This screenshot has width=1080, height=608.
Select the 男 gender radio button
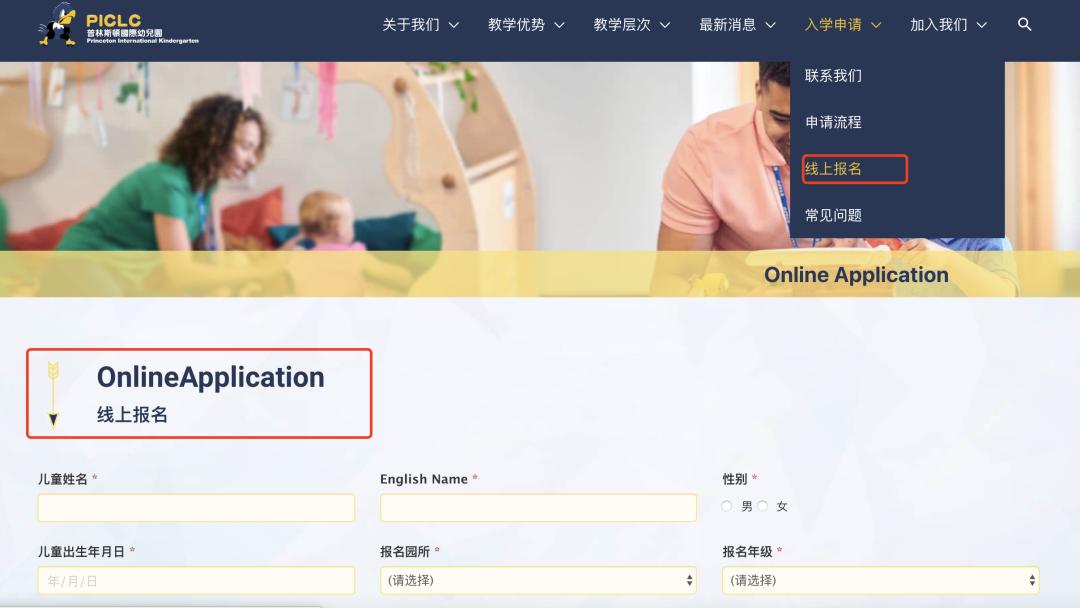tap(726, 506)
